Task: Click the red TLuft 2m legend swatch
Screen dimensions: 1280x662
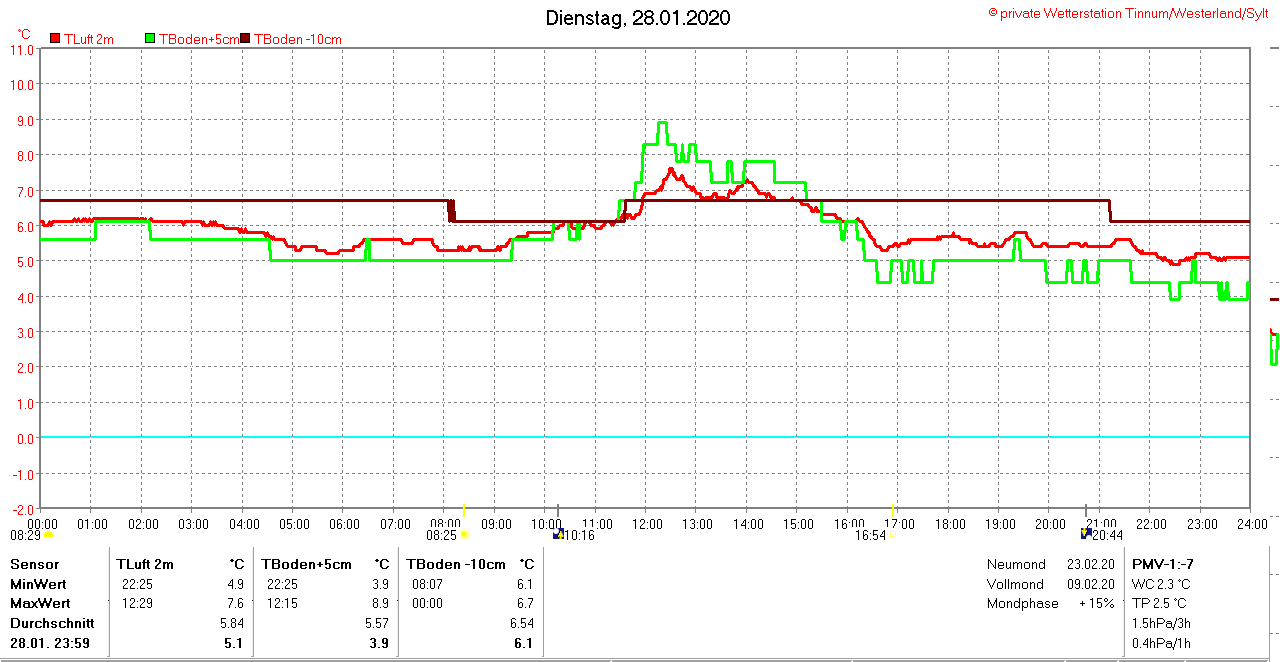Action: (x=55, y=39)
